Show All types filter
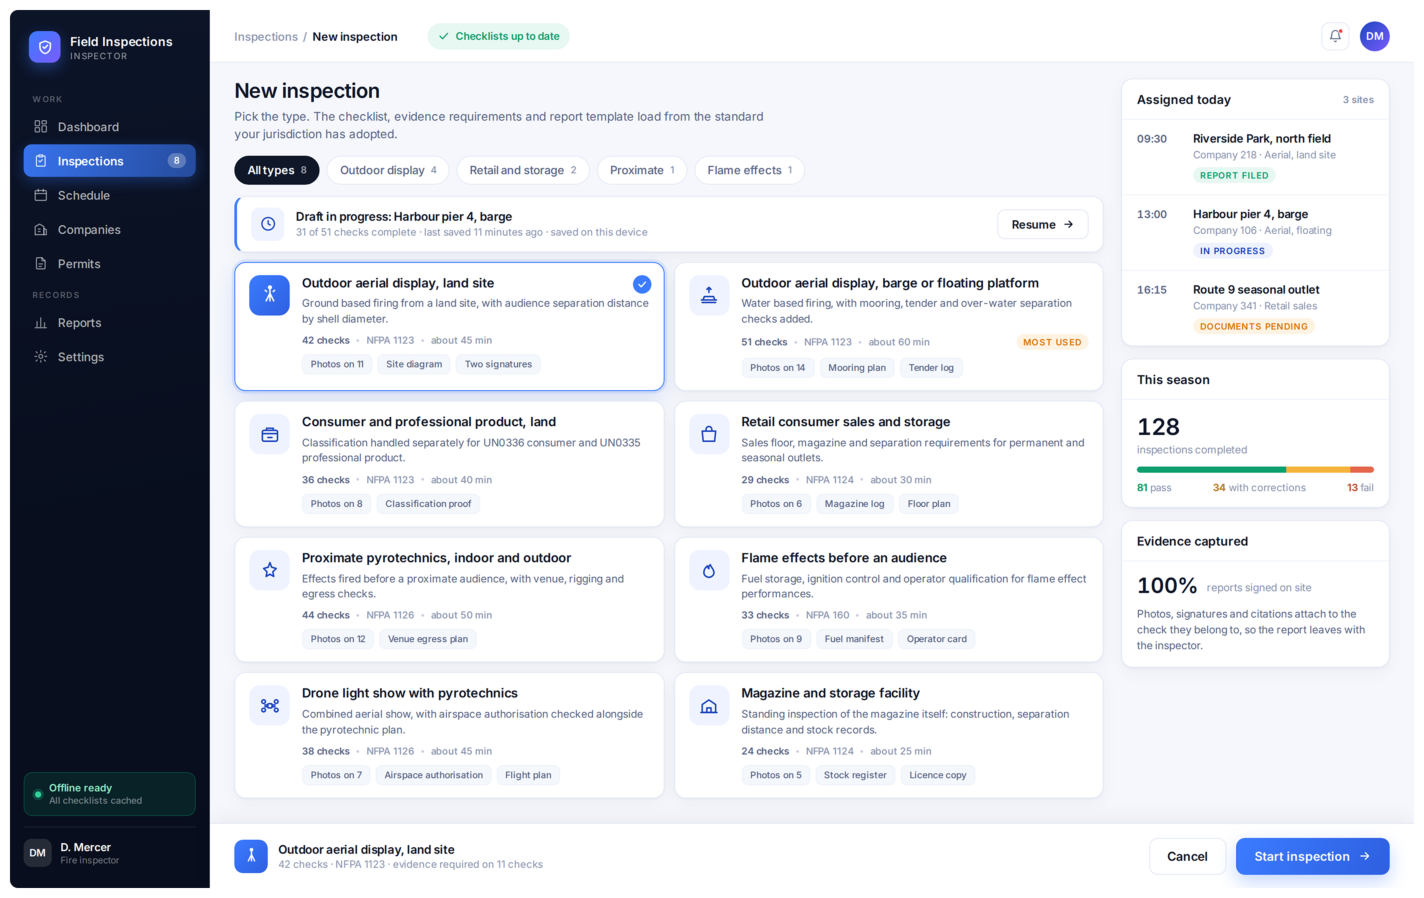The image size is (1424, 898). tap(277, 170)
